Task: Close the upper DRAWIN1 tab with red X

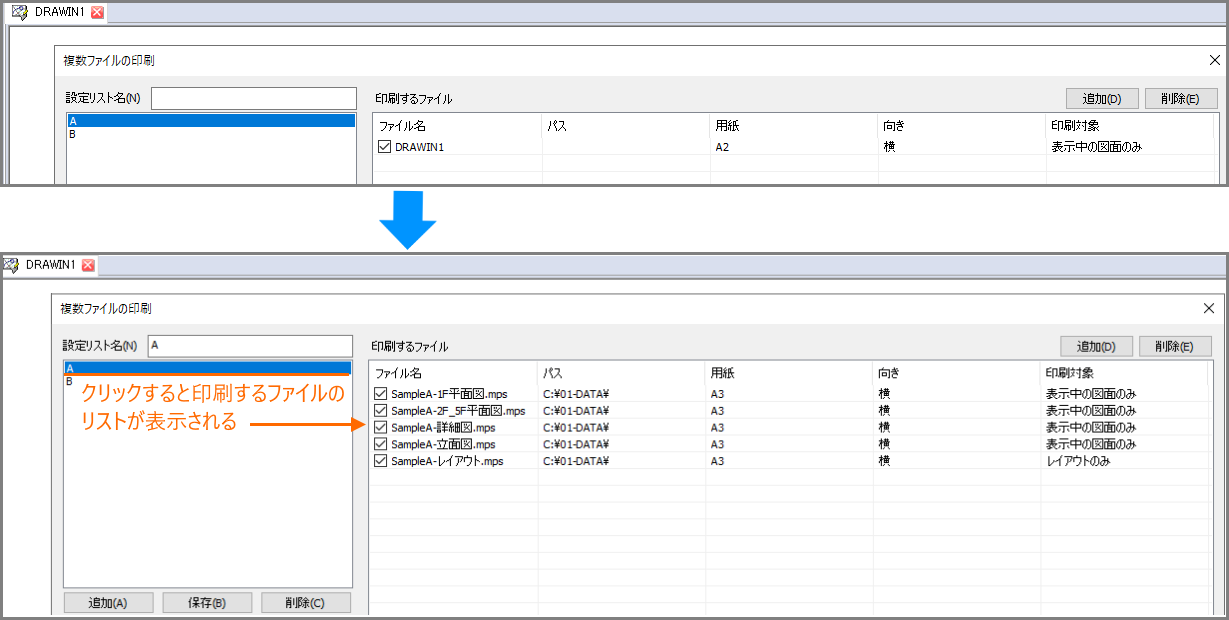Action: tap(97, 13)
